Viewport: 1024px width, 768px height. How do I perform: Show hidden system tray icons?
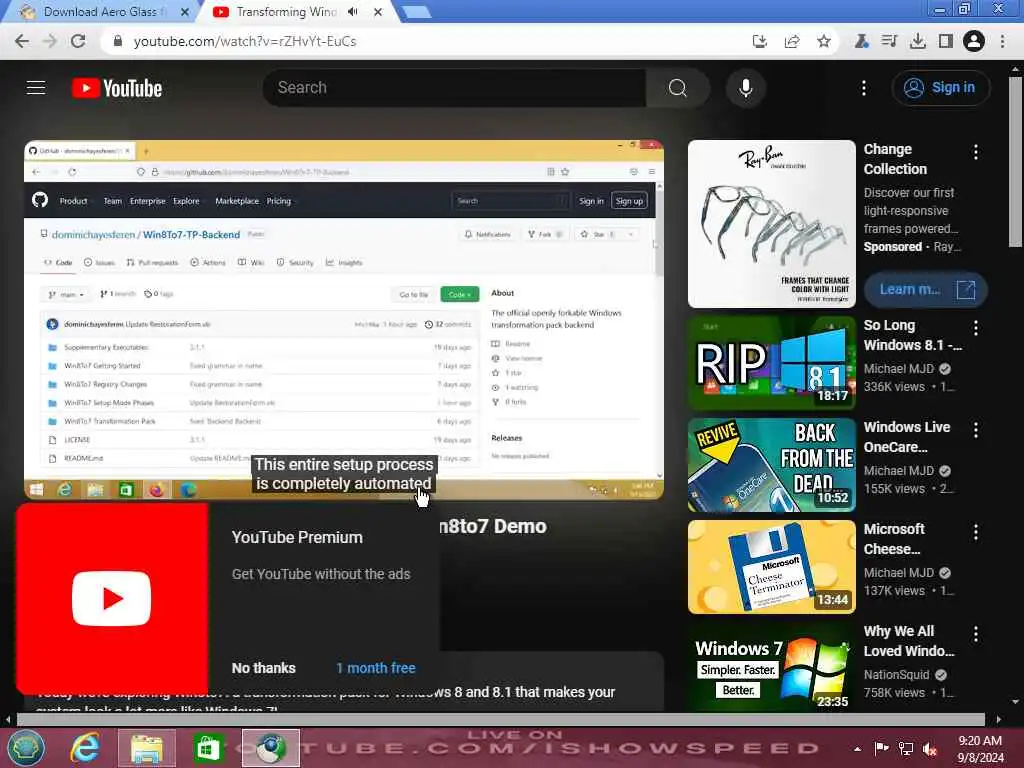[x=857, y=749]
